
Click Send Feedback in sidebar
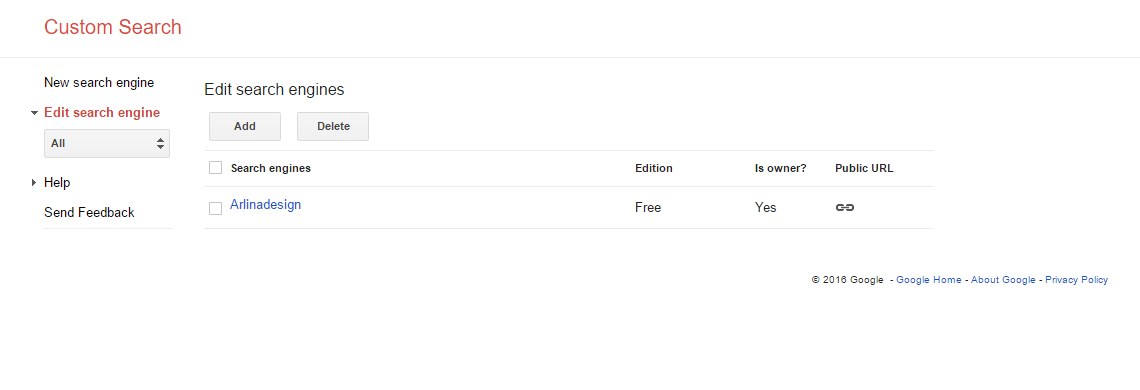point(89,212)
